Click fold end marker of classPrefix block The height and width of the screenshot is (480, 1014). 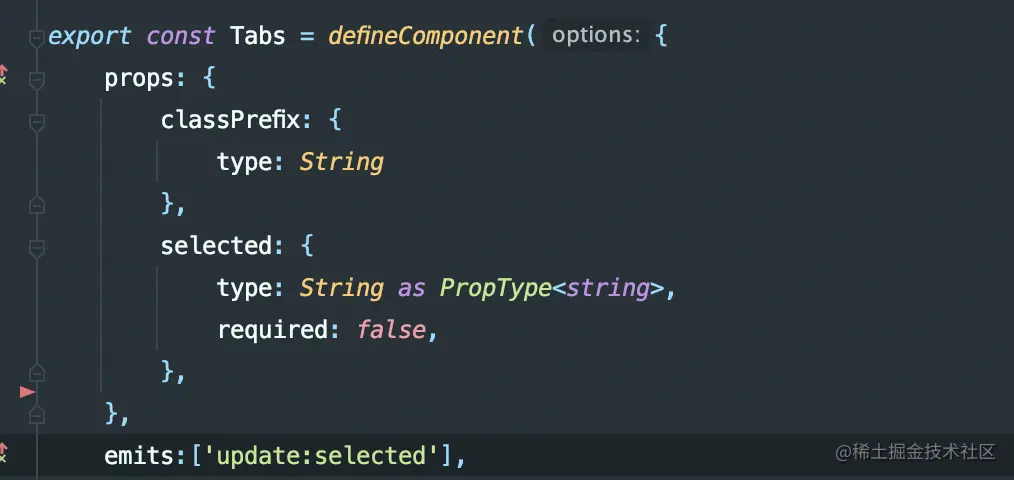coord(37,205)
